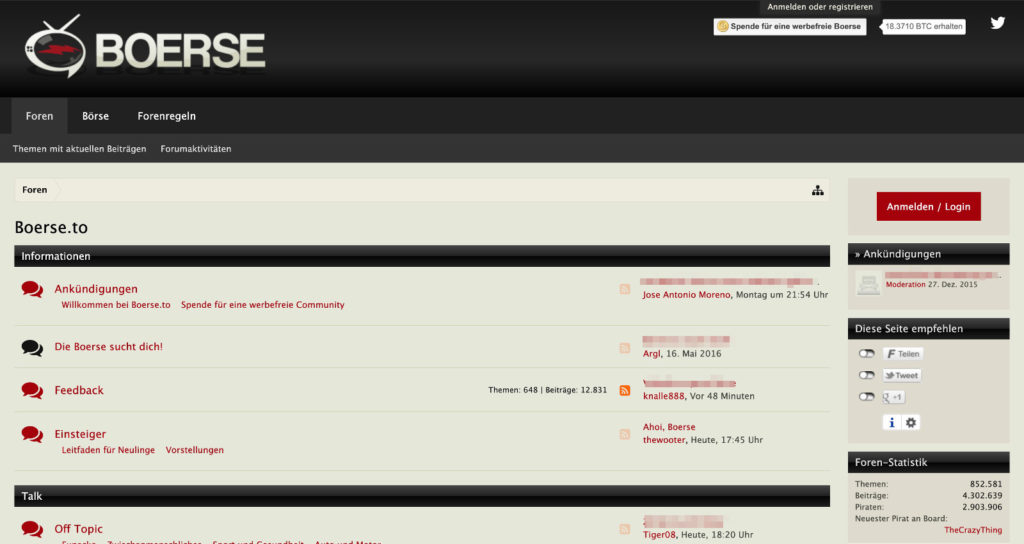Screen dimensions: 1024x544
Task: Click the Die Boerse sucht dich bubble icon
Action: tap(32, 347)
